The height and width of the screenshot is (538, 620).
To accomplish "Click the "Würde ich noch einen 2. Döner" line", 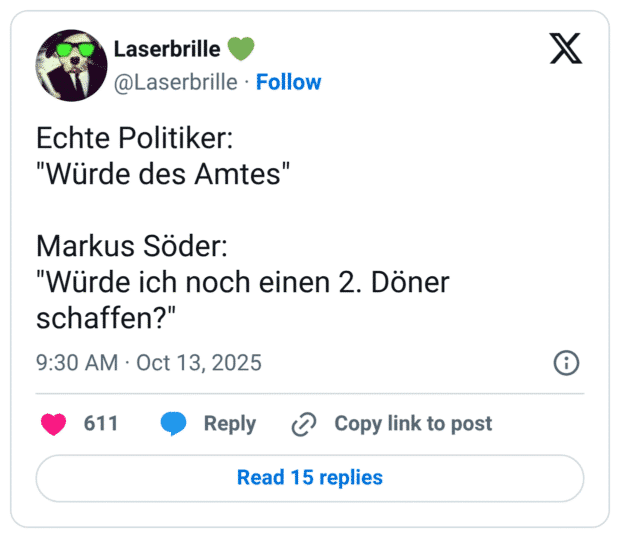I will pyautogui.click(x=243, y=281).
